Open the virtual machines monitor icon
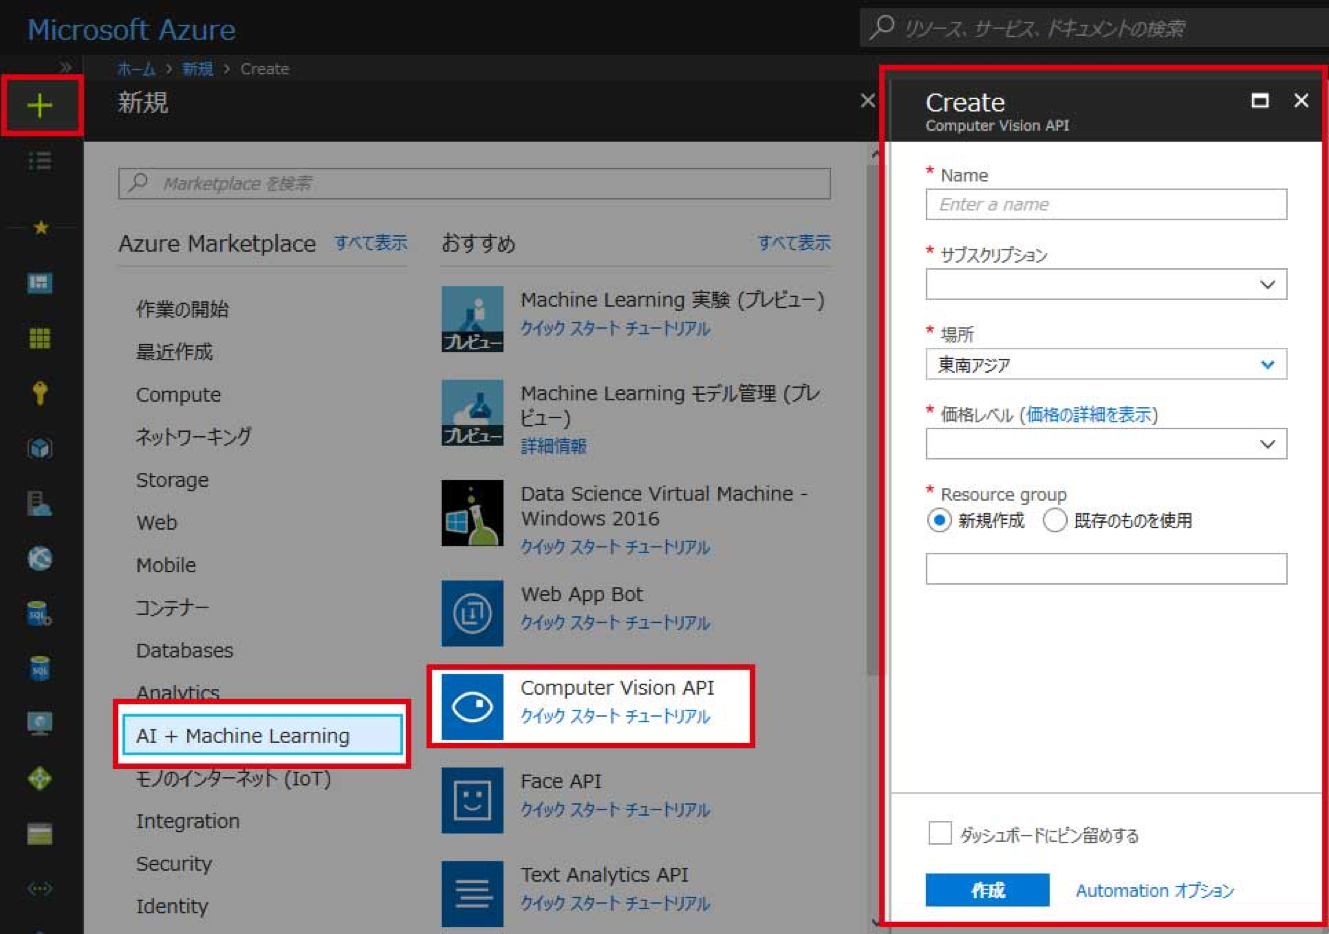This screenshot has width=1329, height=934. click(x=40, y=723)
